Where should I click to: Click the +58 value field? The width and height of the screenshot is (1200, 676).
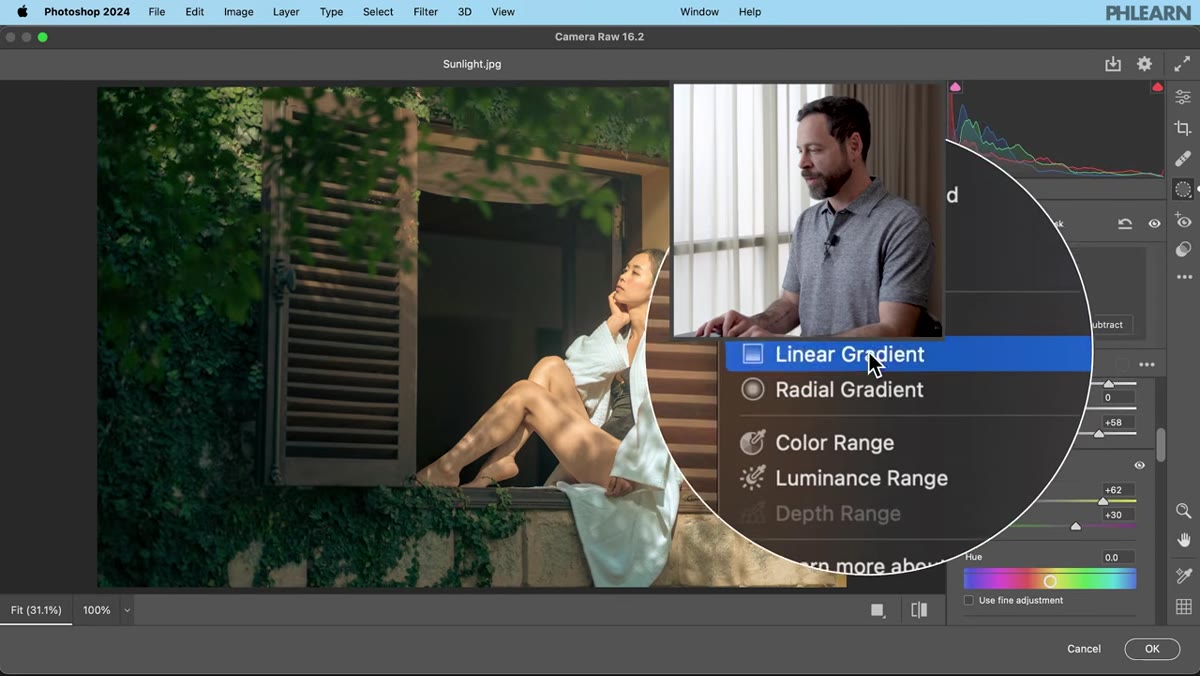[x=1118, y=422]
